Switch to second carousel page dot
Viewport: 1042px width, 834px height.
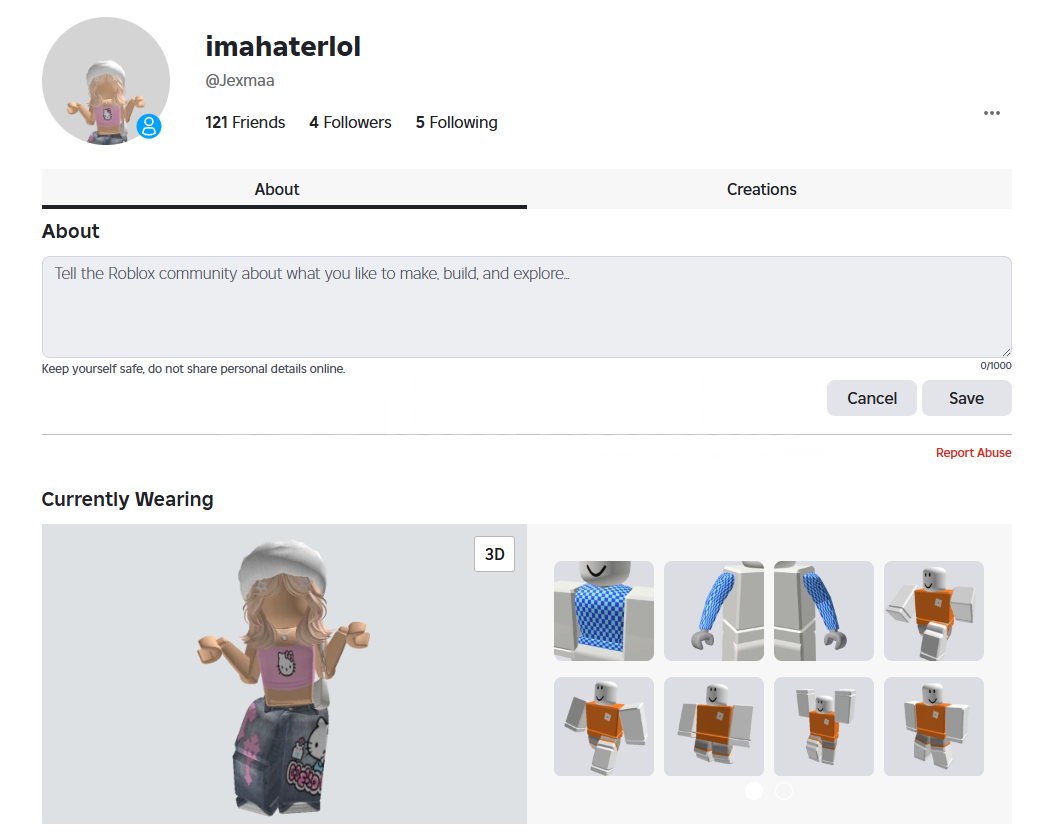(784, 791)
